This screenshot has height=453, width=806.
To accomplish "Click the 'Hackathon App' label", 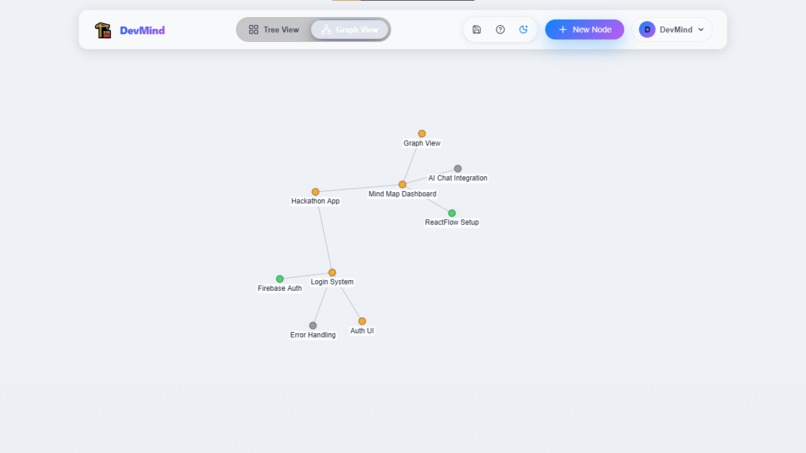I will tap(316, 201).
